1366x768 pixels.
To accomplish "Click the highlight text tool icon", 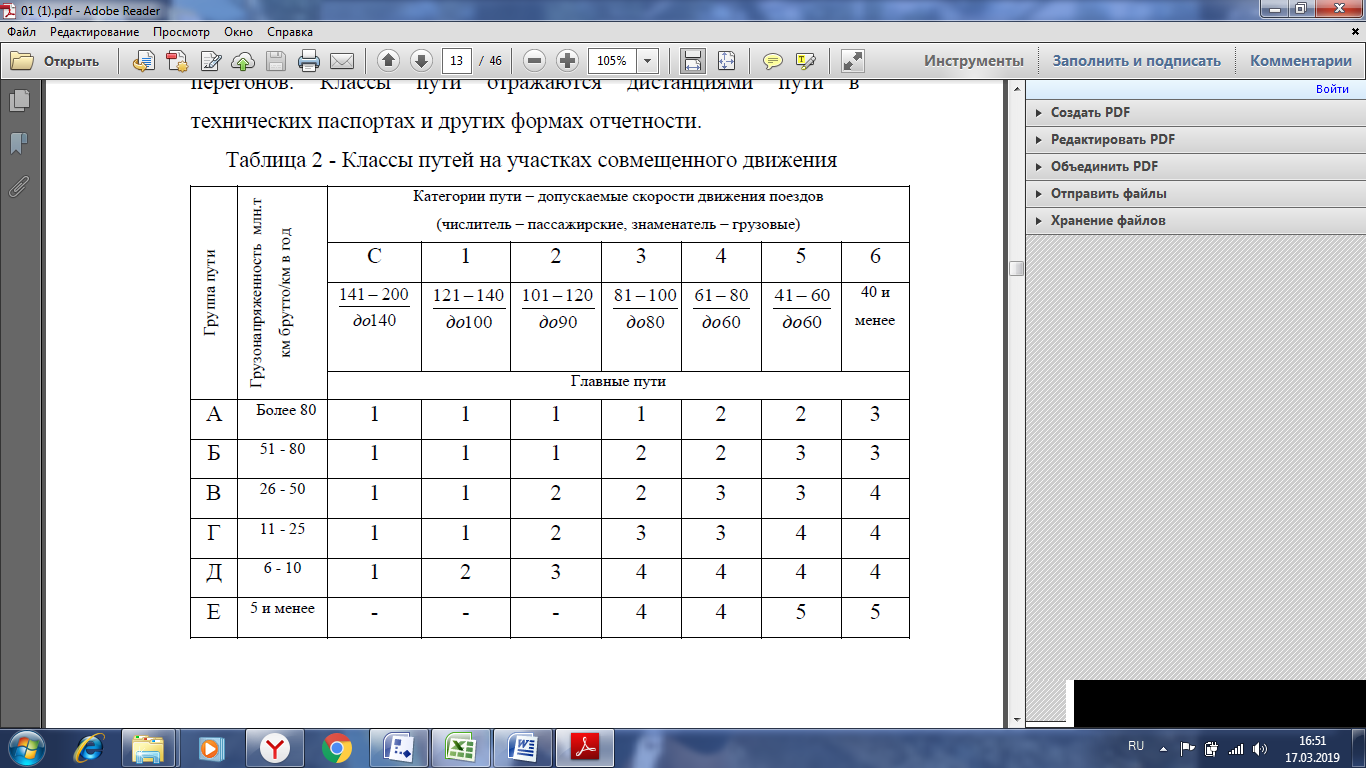I will pos(806,61).
